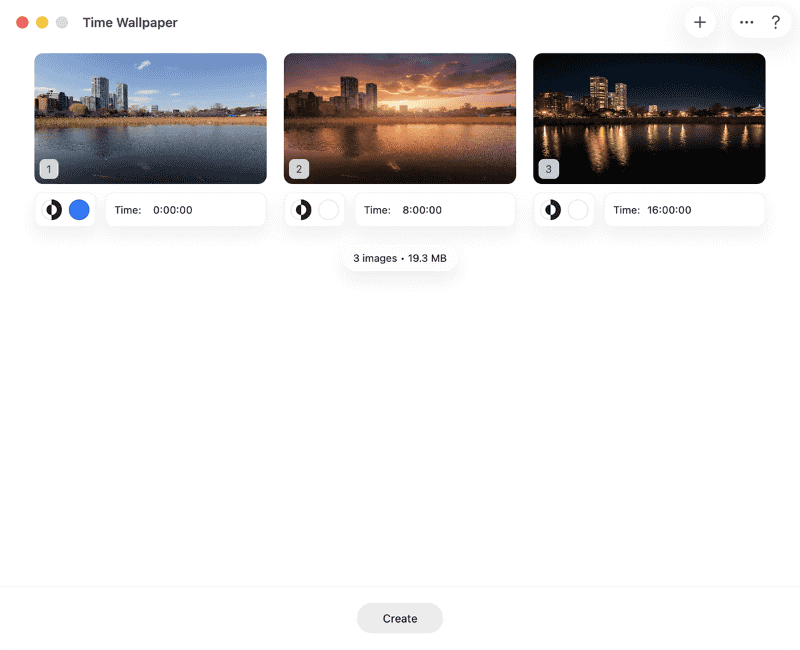Viewport: 800px width, 650px height.
Task: Toggle appearance icon for image 2
Action: [302, 210]
